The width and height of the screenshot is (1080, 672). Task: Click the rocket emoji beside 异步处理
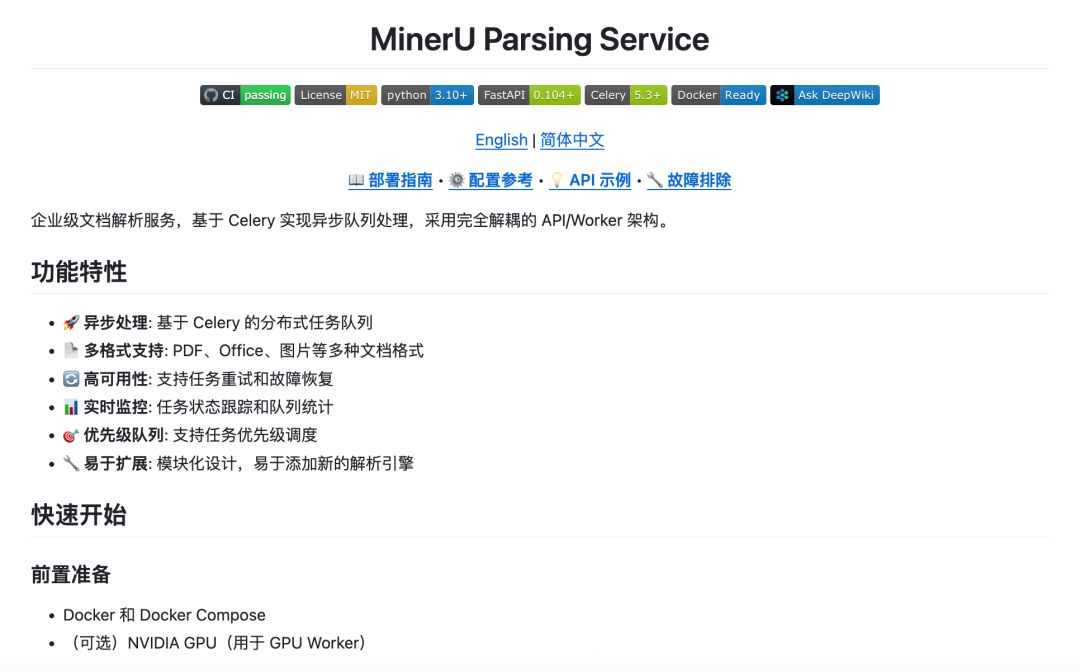coord(71,323)
